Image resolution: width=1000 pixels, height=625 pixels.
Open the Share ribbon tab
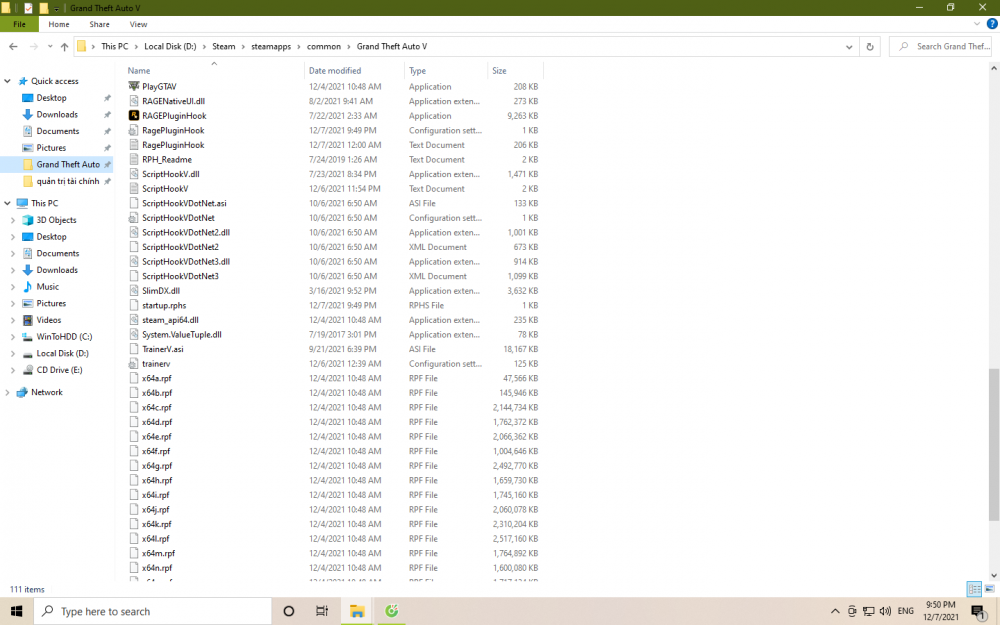(99, 24)
